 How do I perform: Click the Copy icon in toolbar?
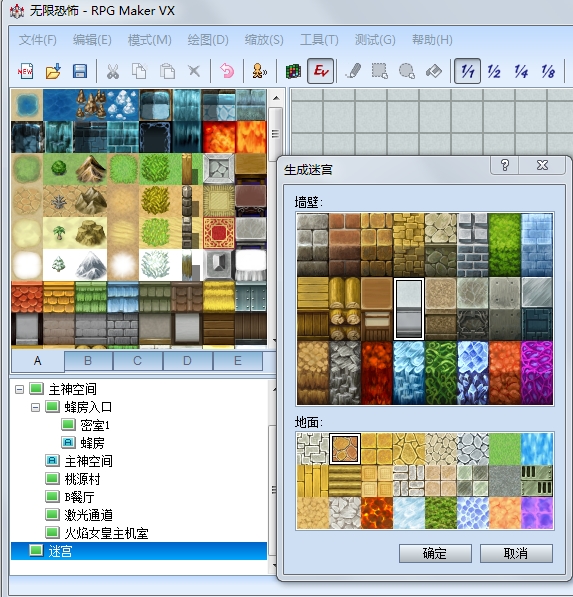click(x=139, y=71)
